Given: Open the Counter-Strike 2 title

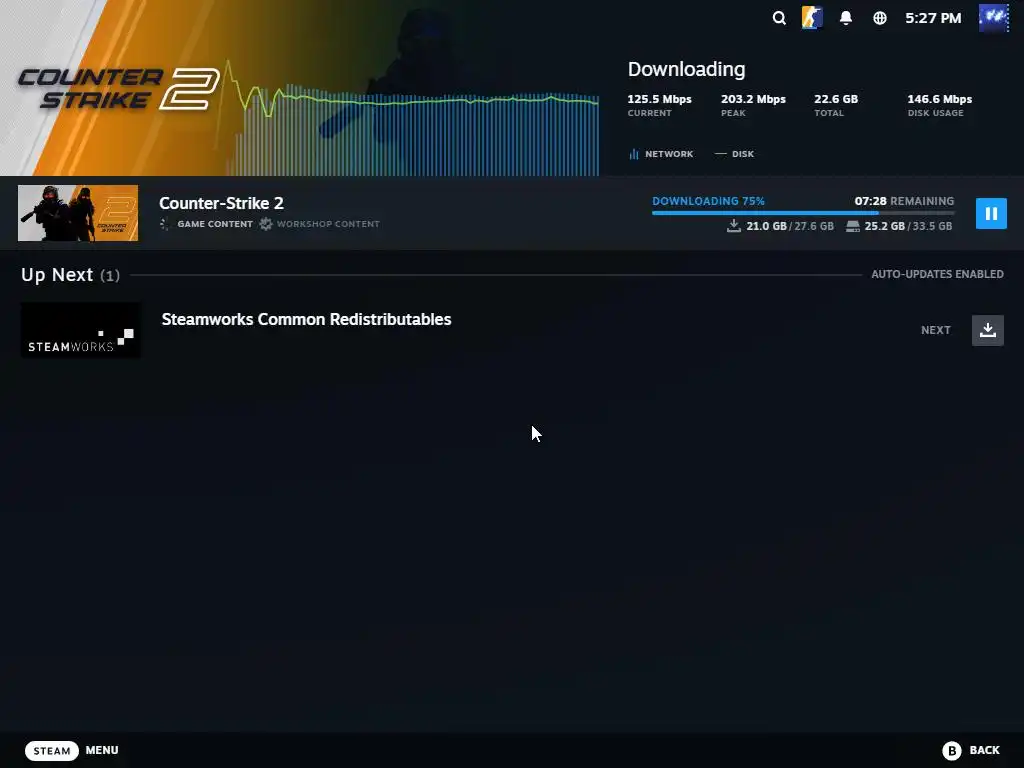Looking at the screenshot, I should click(x=221, y=203).
